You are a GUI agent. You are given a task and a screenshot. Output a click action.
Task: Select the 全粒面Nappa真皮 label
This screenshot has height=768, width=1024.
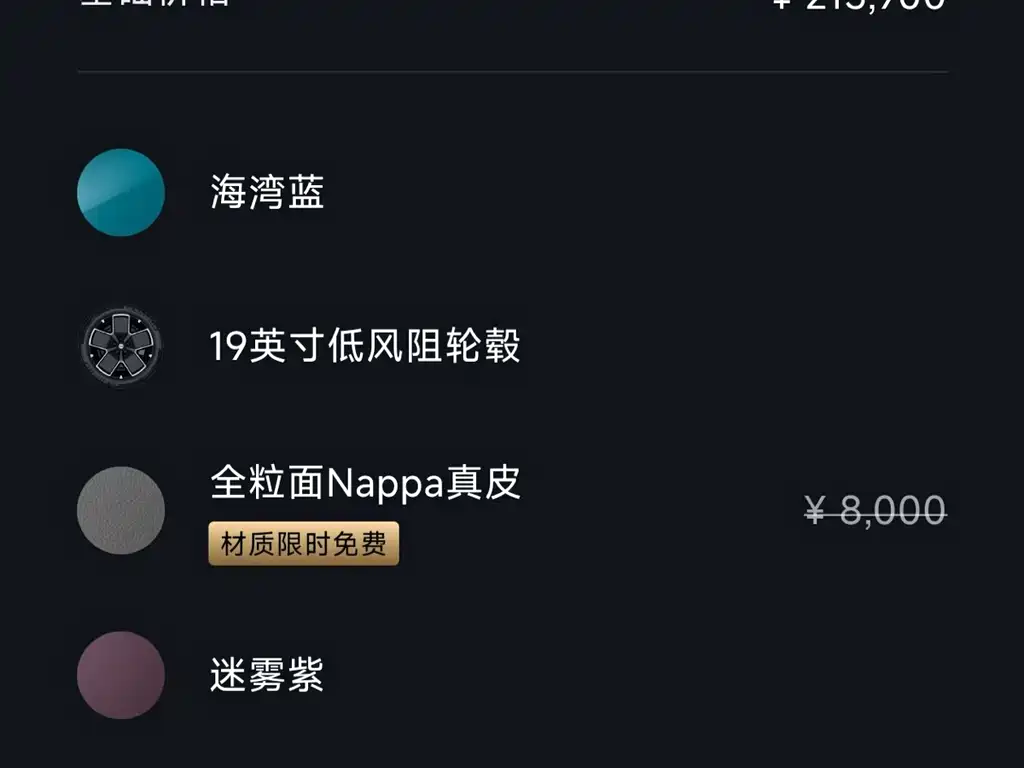pyautogui.click(x=365, y=484)
